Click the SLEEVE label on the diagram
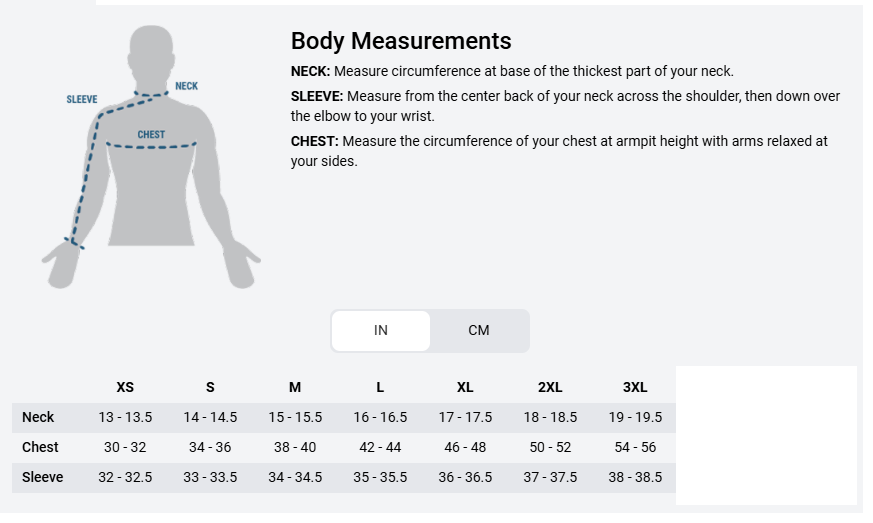The width and height of the screenshot is (873, 523). 82,100
